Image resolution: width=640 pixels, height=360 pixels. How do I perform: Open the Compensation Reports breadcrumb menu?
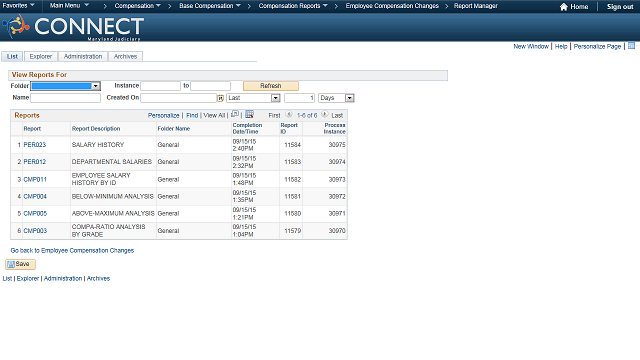pos(293,6)
